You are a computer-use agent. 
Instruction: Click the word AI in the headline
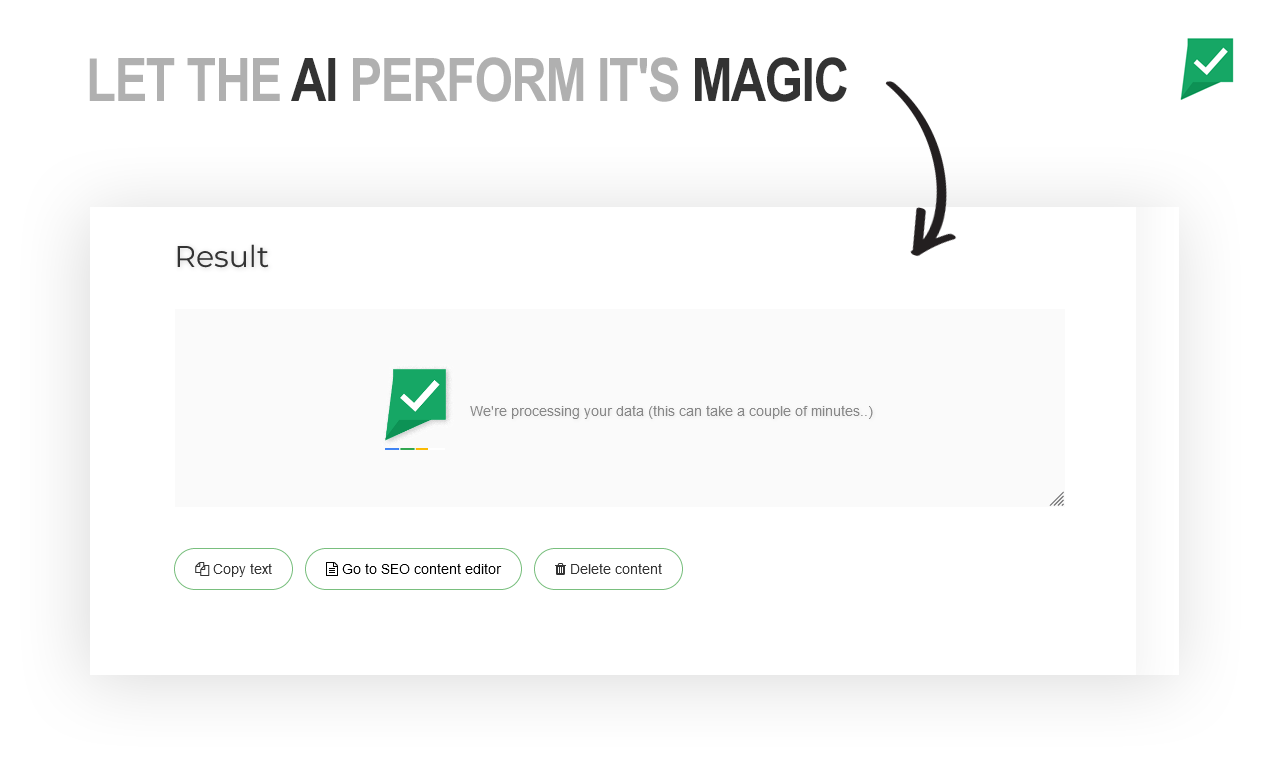click(313, 80)
